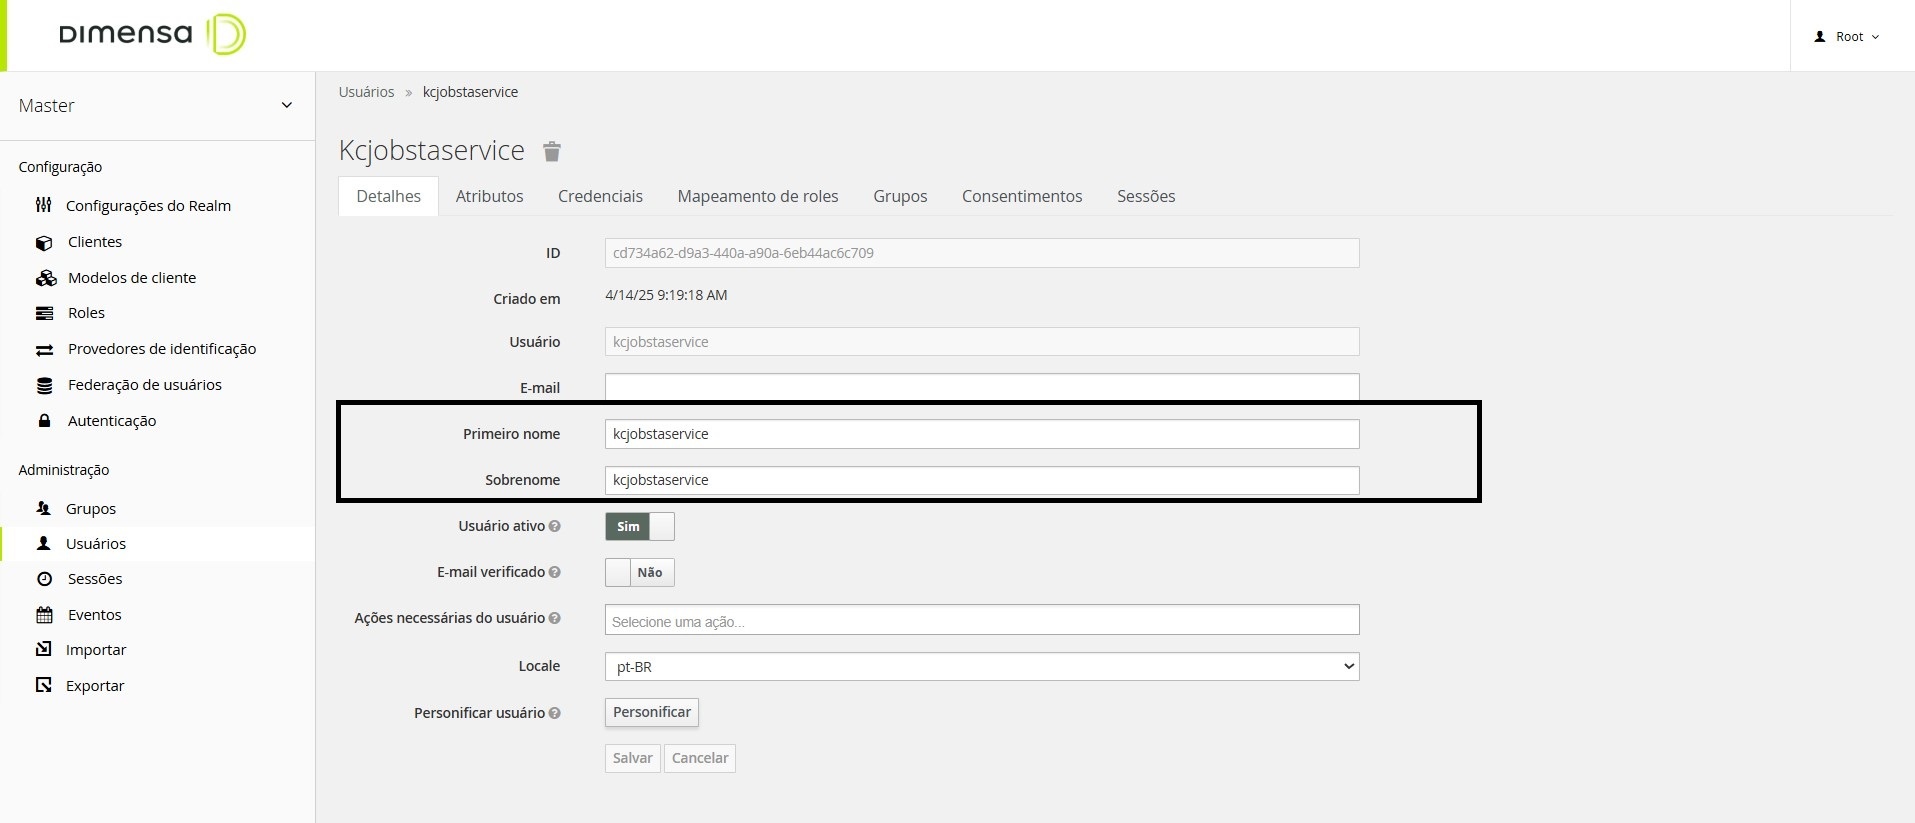Click the Personificar button

pyautogui.click(x=651, y=712)
